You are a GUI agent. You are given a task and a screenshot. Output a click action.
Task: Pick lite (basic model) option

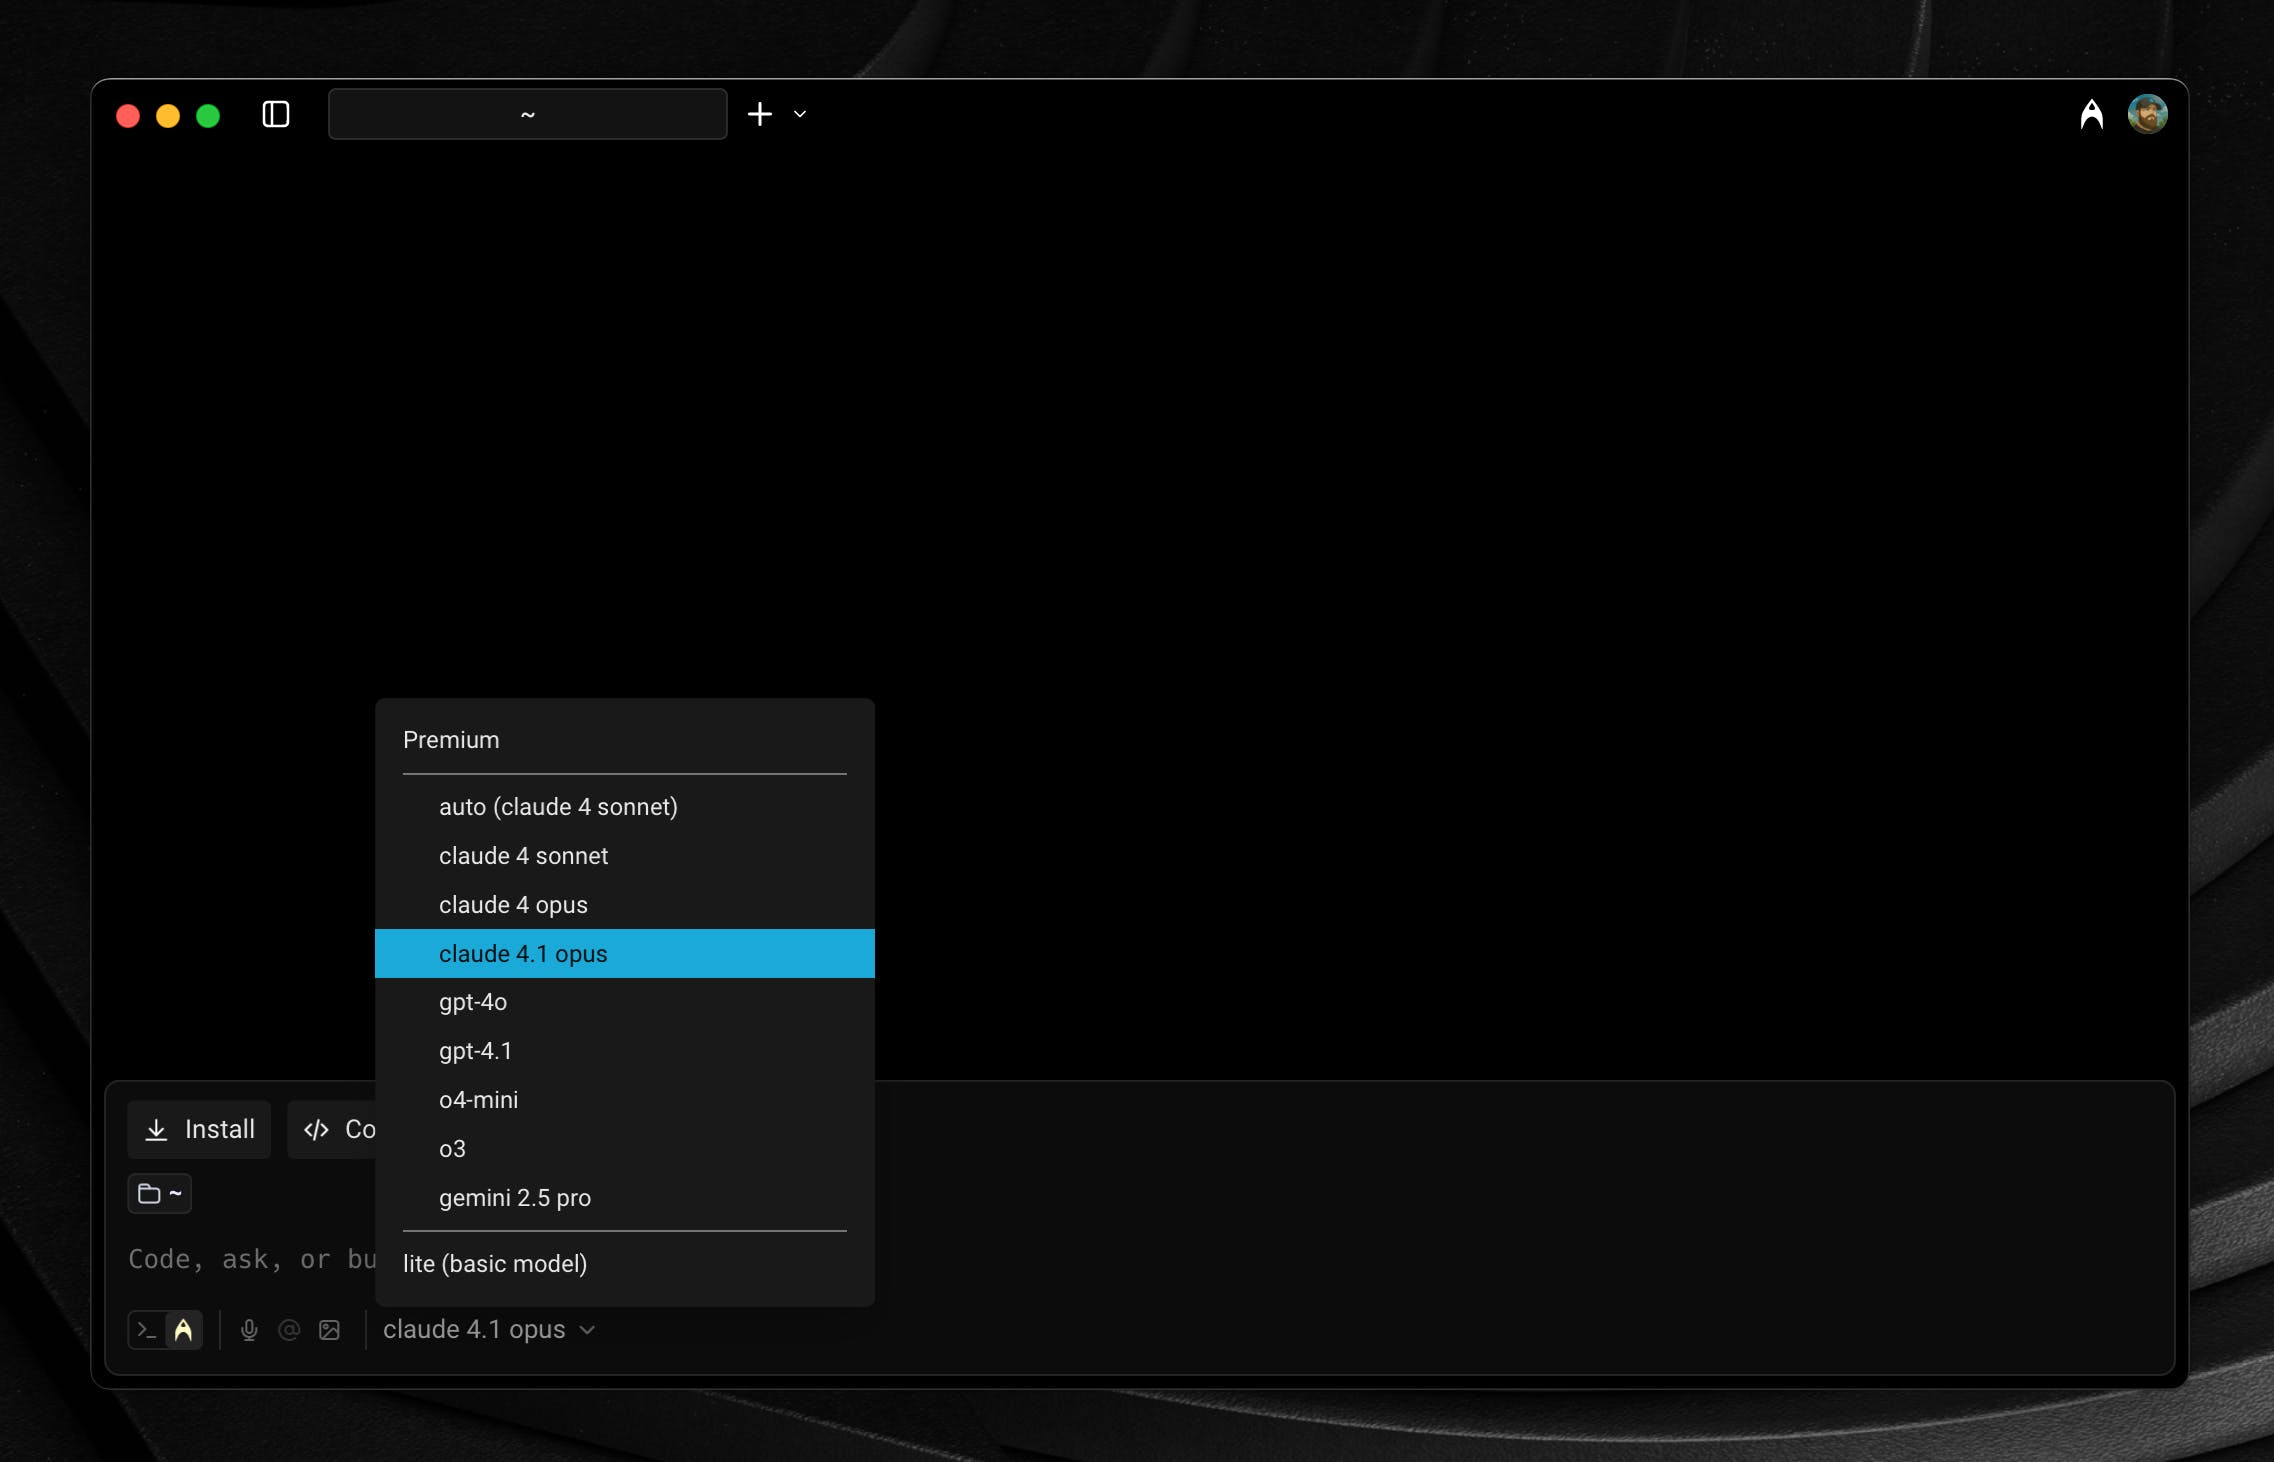[495, 1264]
